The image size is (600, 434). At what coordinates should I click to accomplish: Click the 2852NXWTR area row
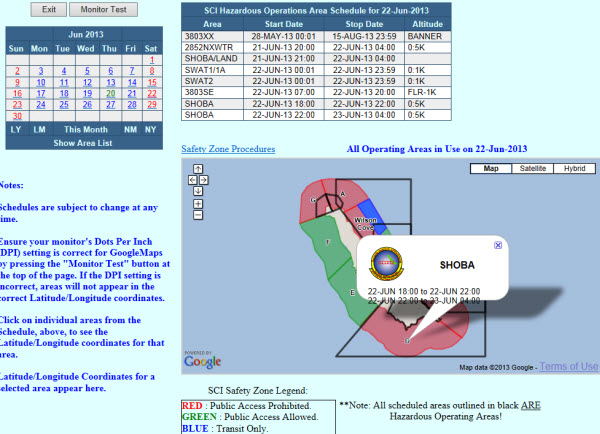click(x=316, y=47)
